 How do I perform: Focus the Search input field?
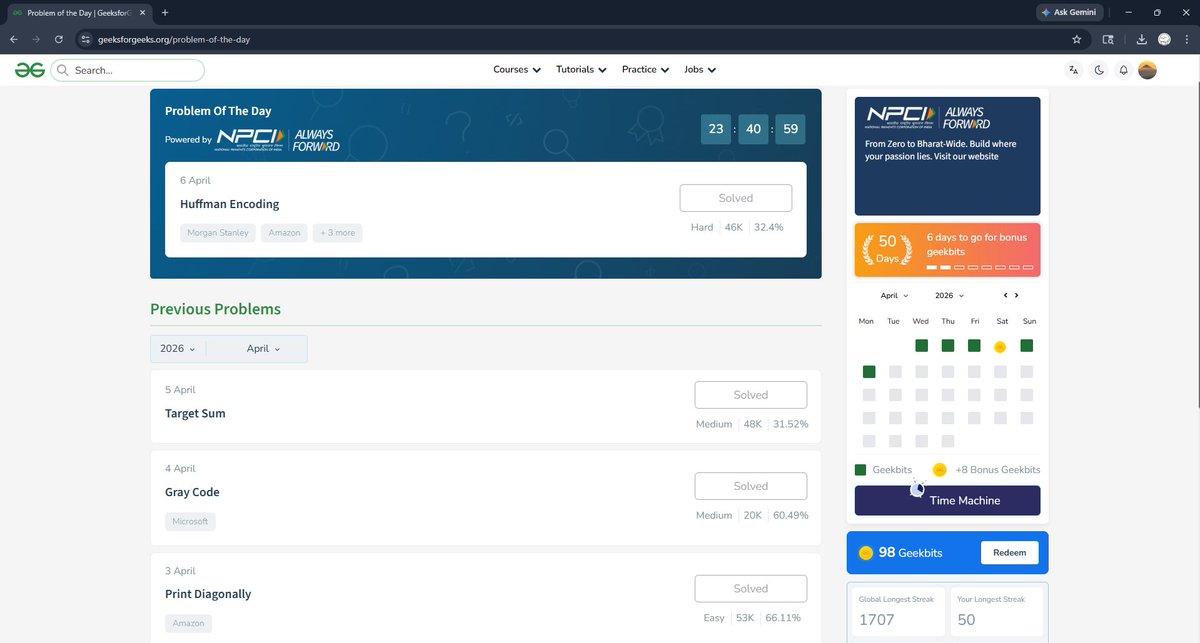127,70
